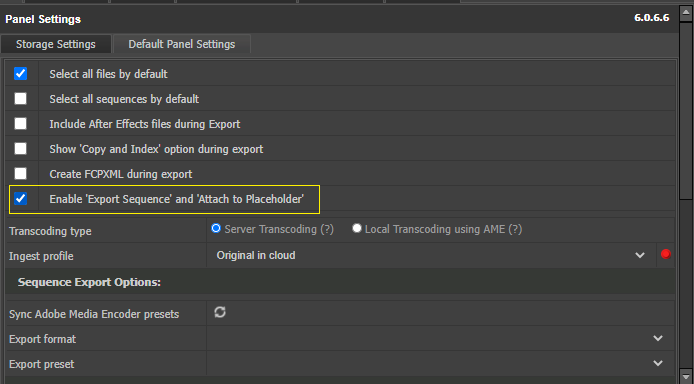Click the 'Transcoding type' label
Viewport: 694px width, 384px height.
pos(50,231)
